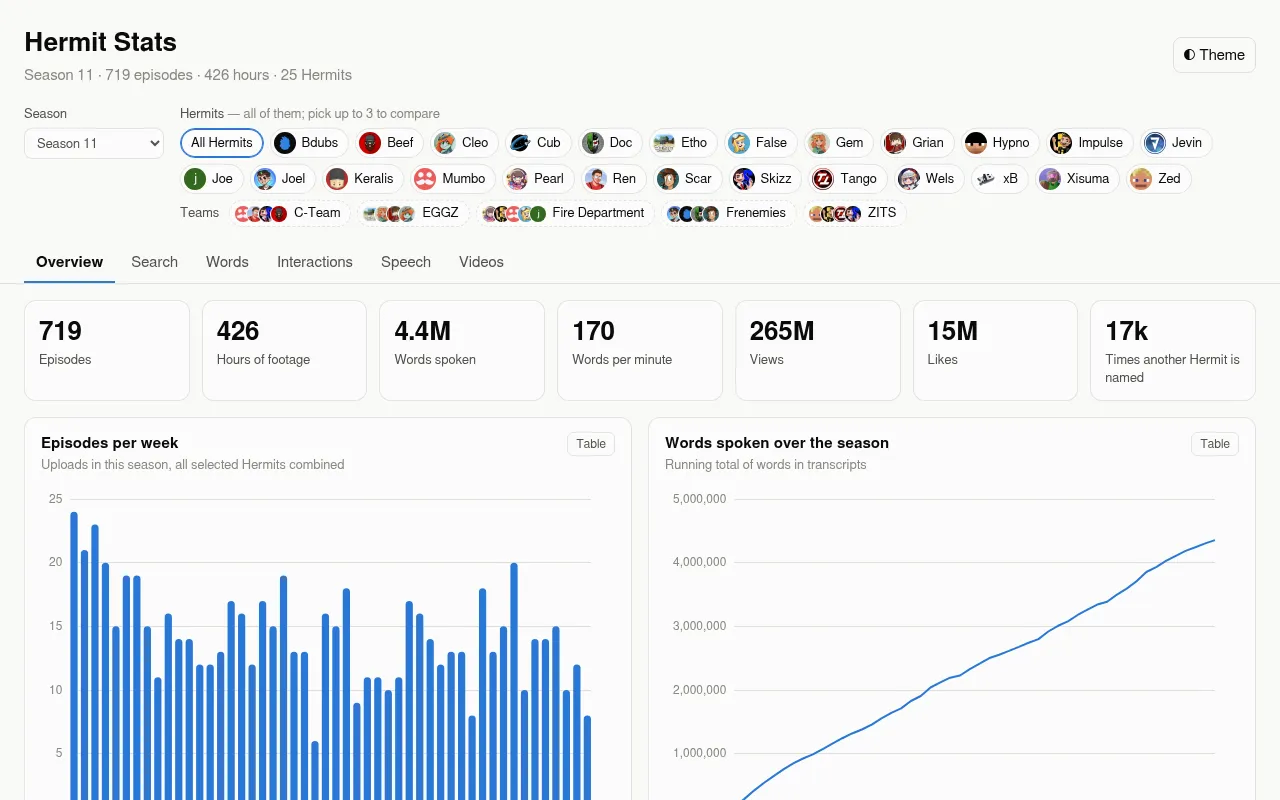Select Doc's avatar icon
This screenshot has width=1280, height=800.
pyautogui.click(x=593, y=143)
